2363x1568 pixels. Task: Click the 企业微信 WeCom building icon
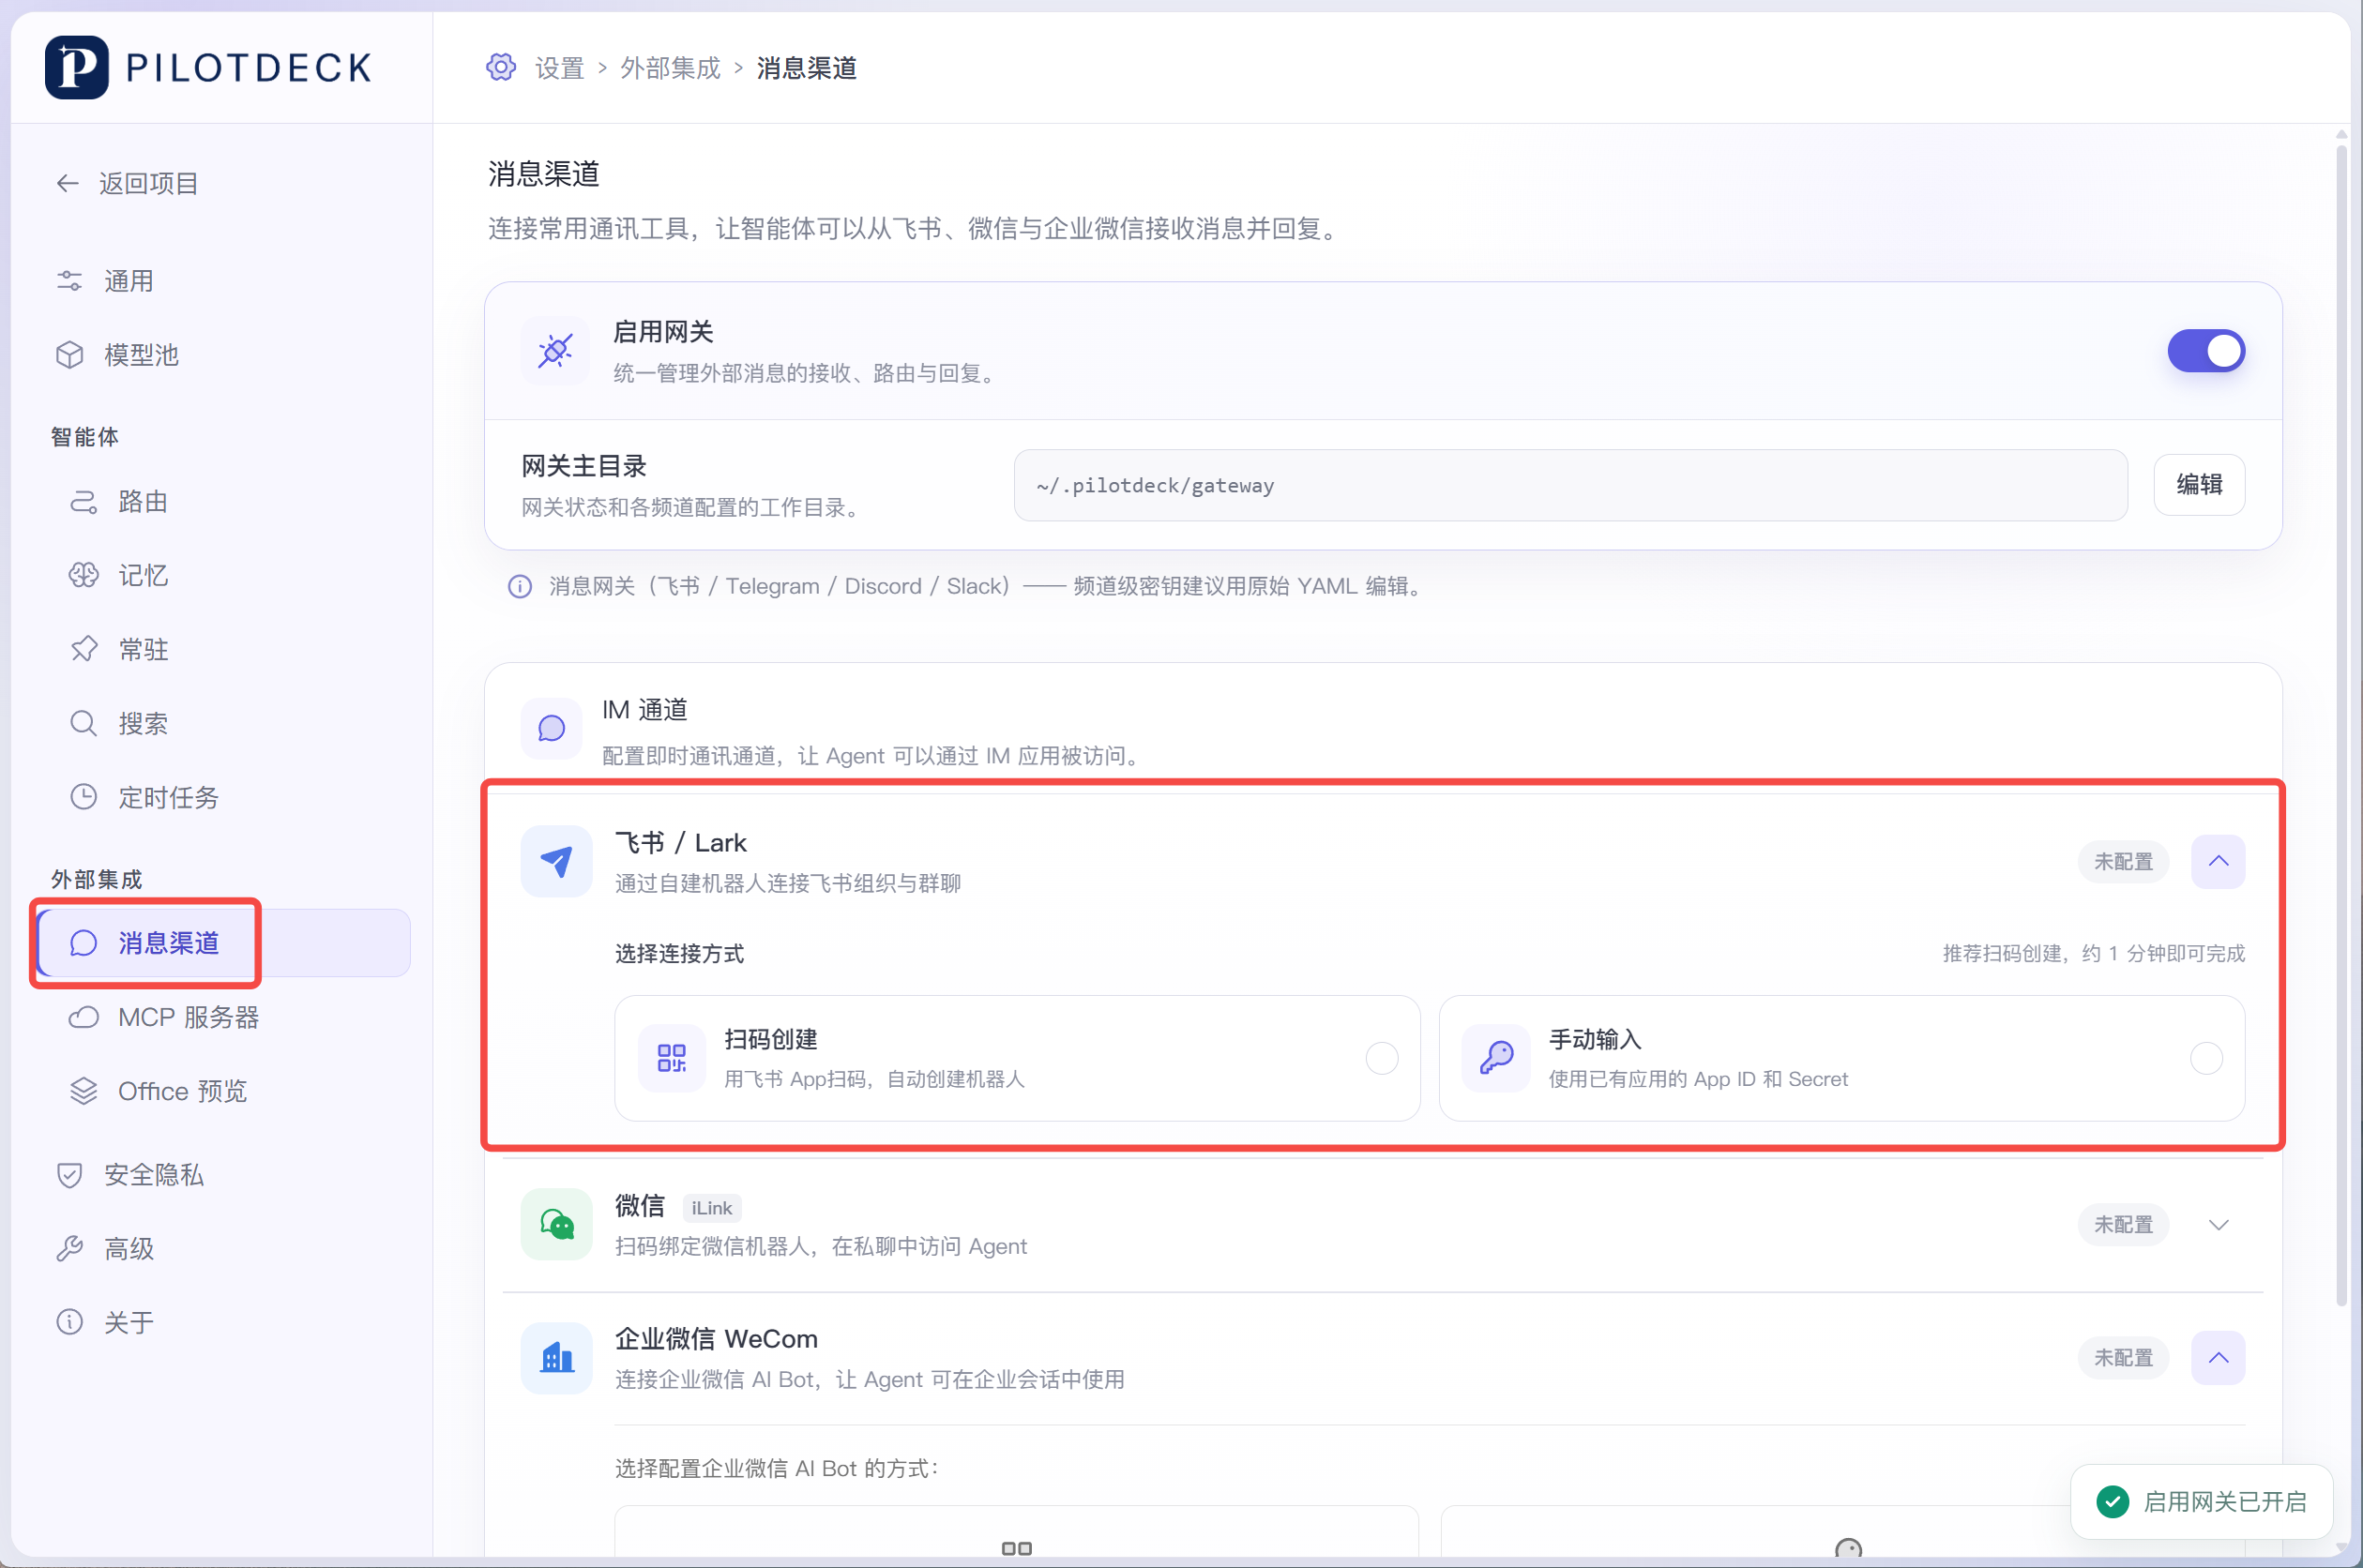[556, 1358]
